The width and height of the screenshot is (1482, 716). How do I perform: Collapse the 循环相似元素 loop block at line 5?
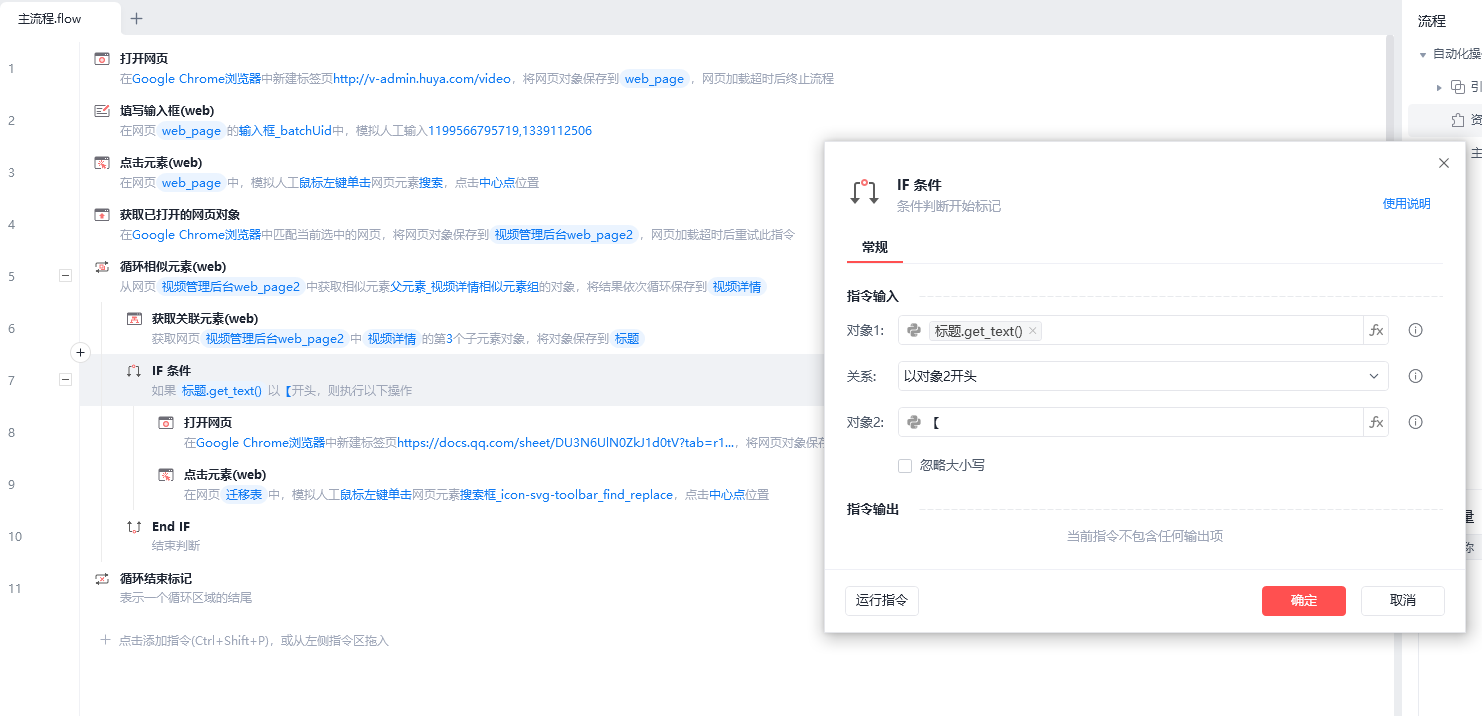tap(66, 275)
